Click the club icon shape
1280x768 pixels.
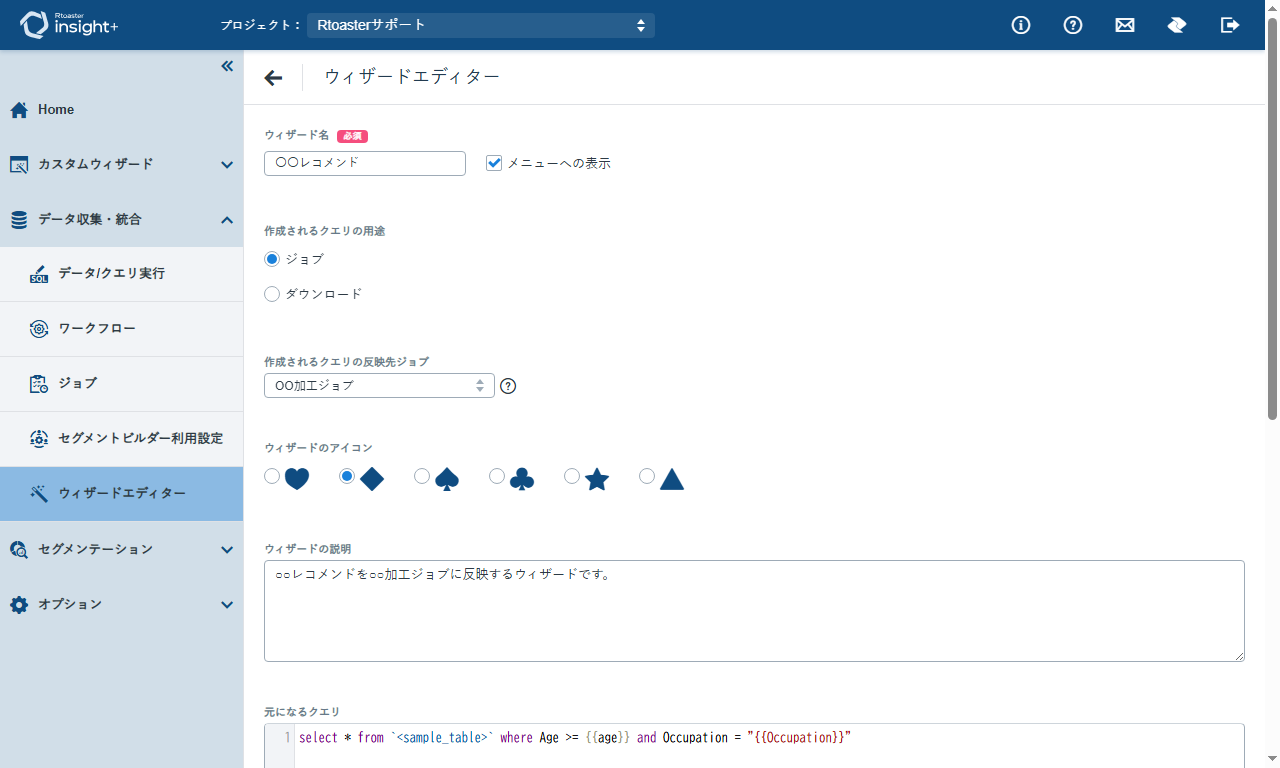[x=522, y=480]
